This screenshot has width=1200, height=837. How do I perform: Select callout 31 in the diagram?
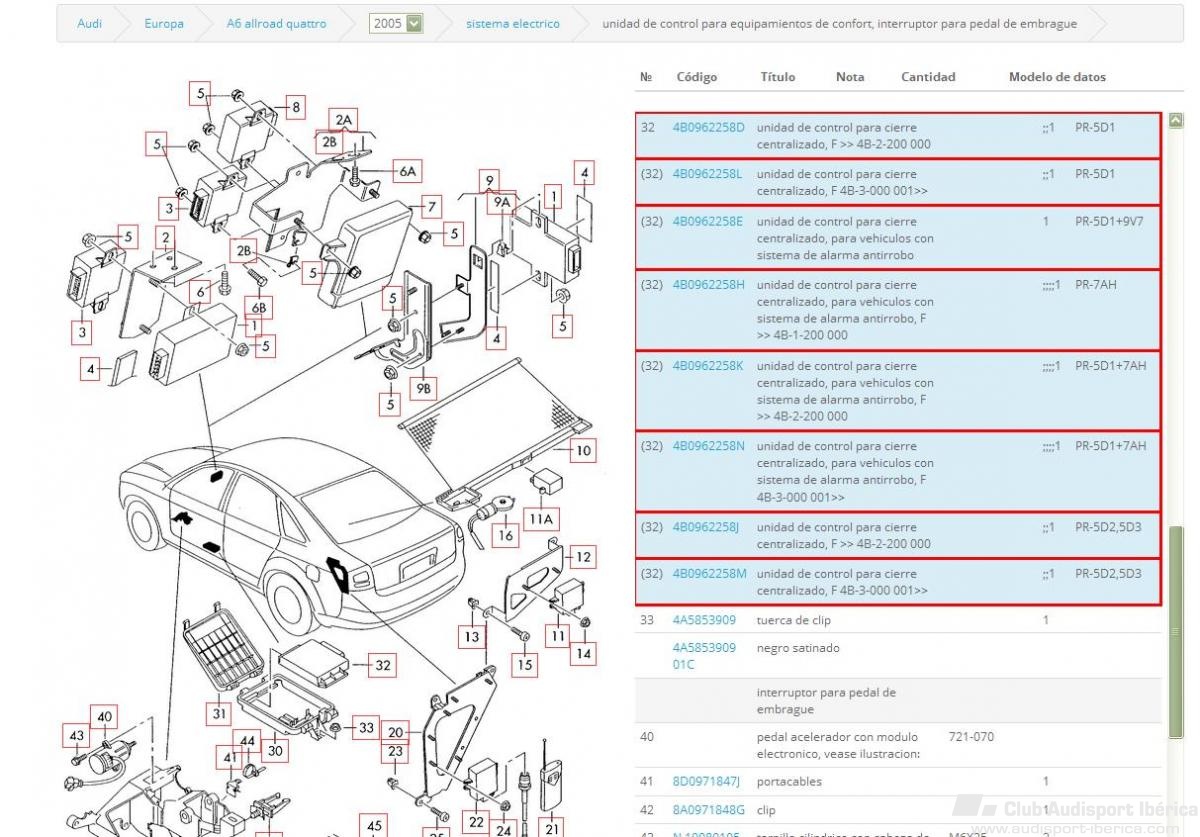point(219,712)
